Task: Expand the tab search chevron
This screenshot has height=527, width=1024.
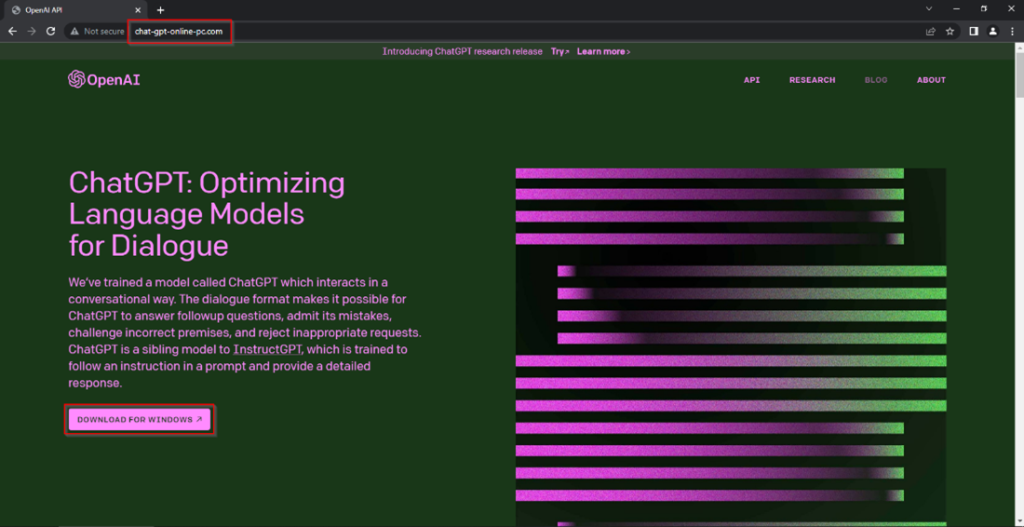Action: [929, 9]
